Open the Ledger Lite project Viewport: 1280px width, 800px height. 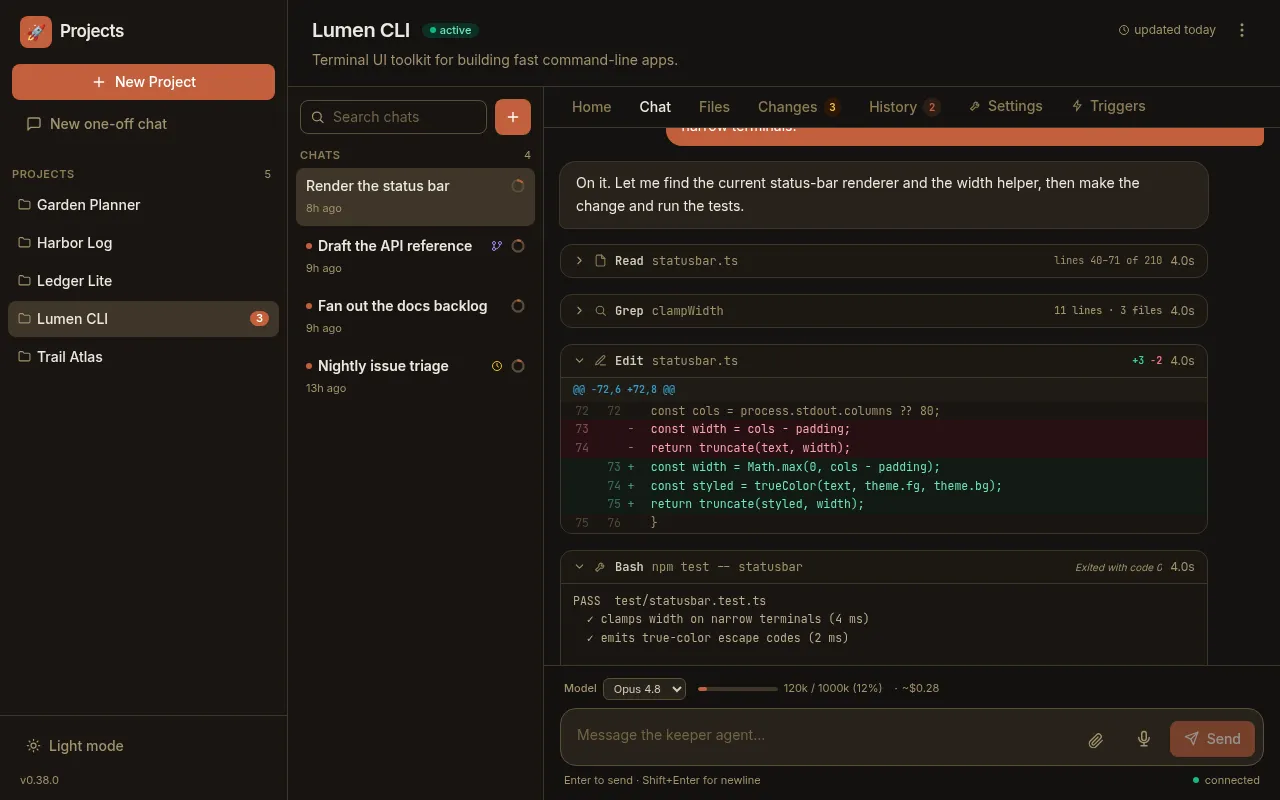coord(143,281)
